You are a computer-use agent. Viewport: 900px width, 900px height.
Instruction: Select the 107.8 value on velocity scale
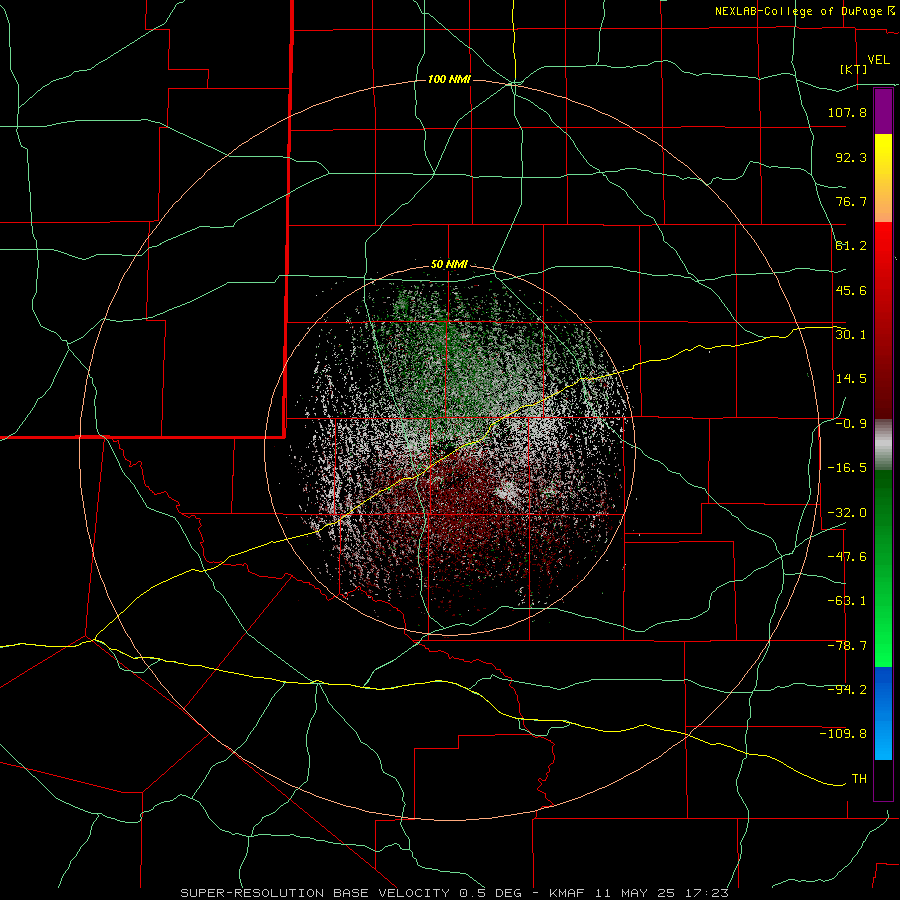pos(847,112)
